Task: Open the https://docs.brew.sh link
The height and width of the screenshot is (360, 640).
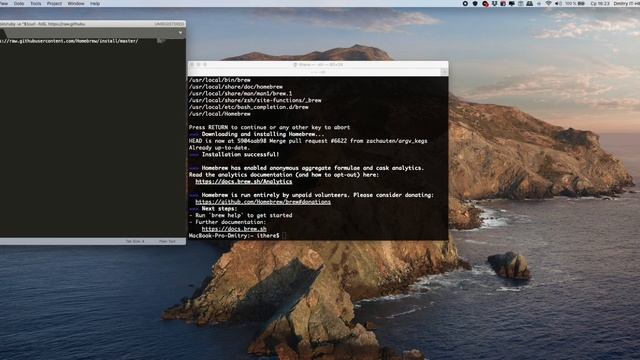Action: 234,229
